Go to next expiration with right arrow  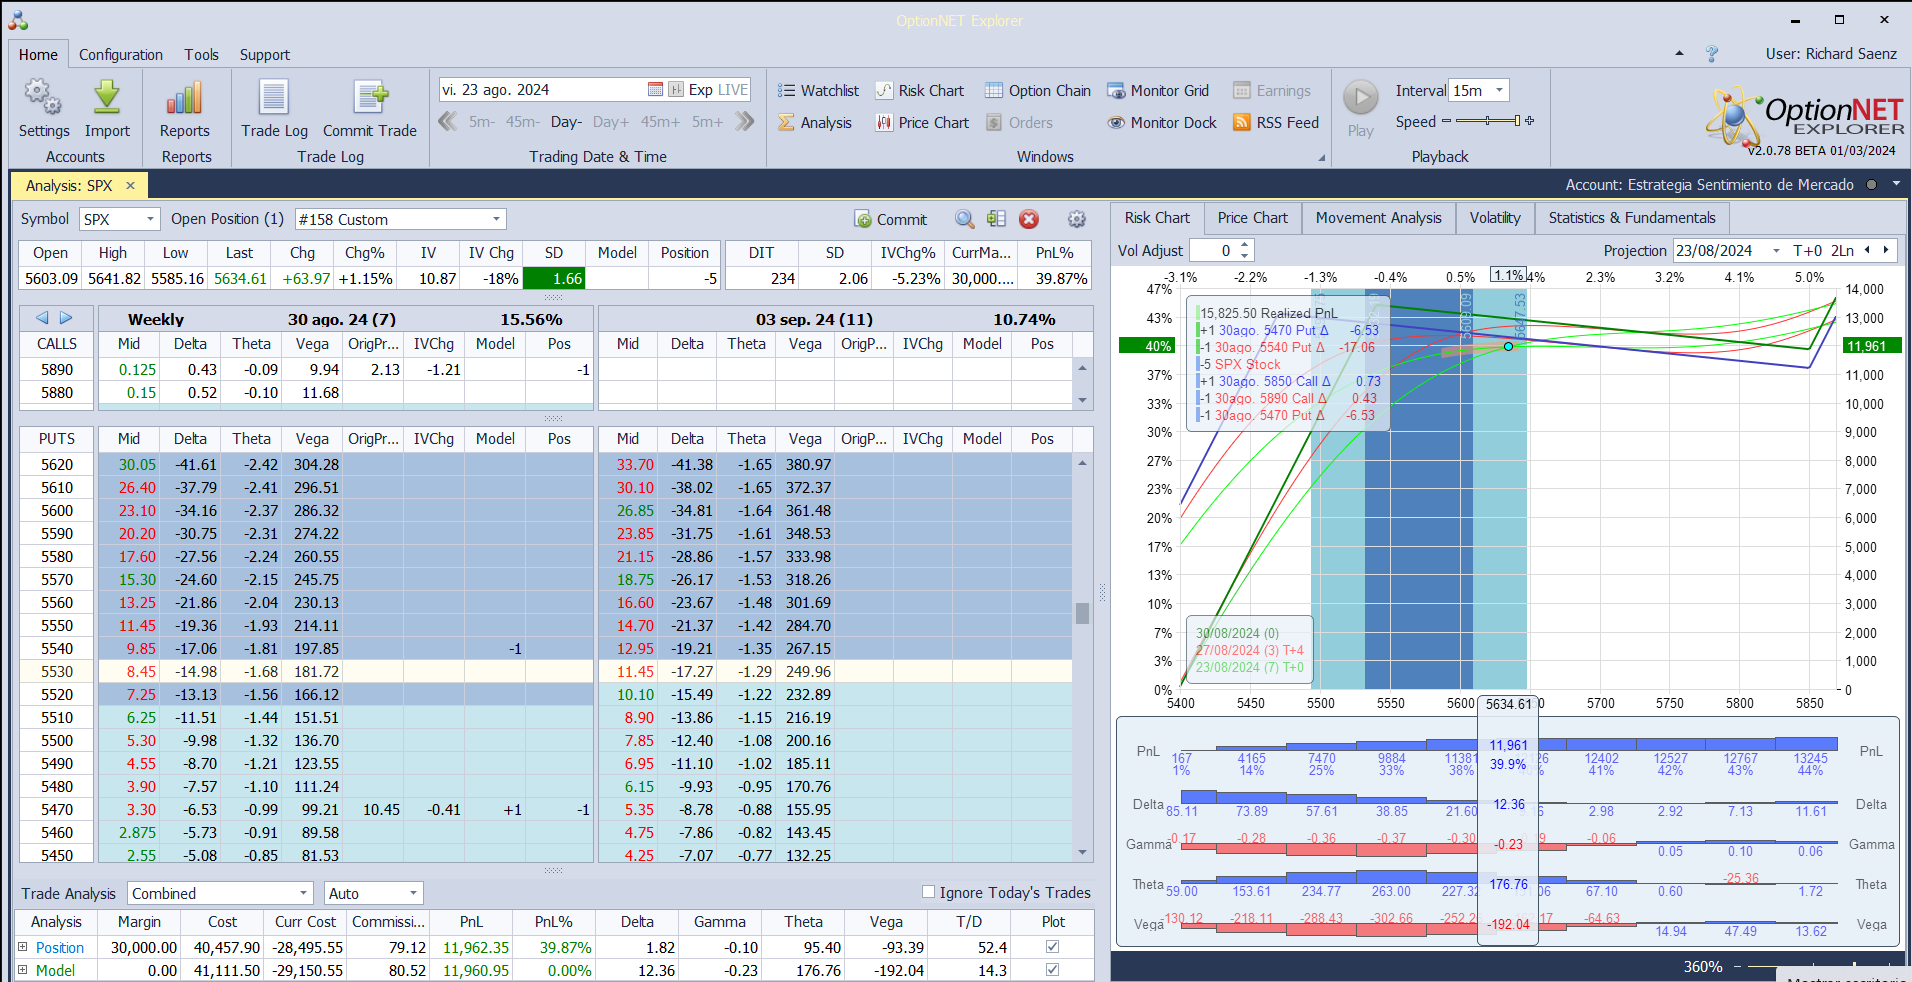tap(66, 318)
